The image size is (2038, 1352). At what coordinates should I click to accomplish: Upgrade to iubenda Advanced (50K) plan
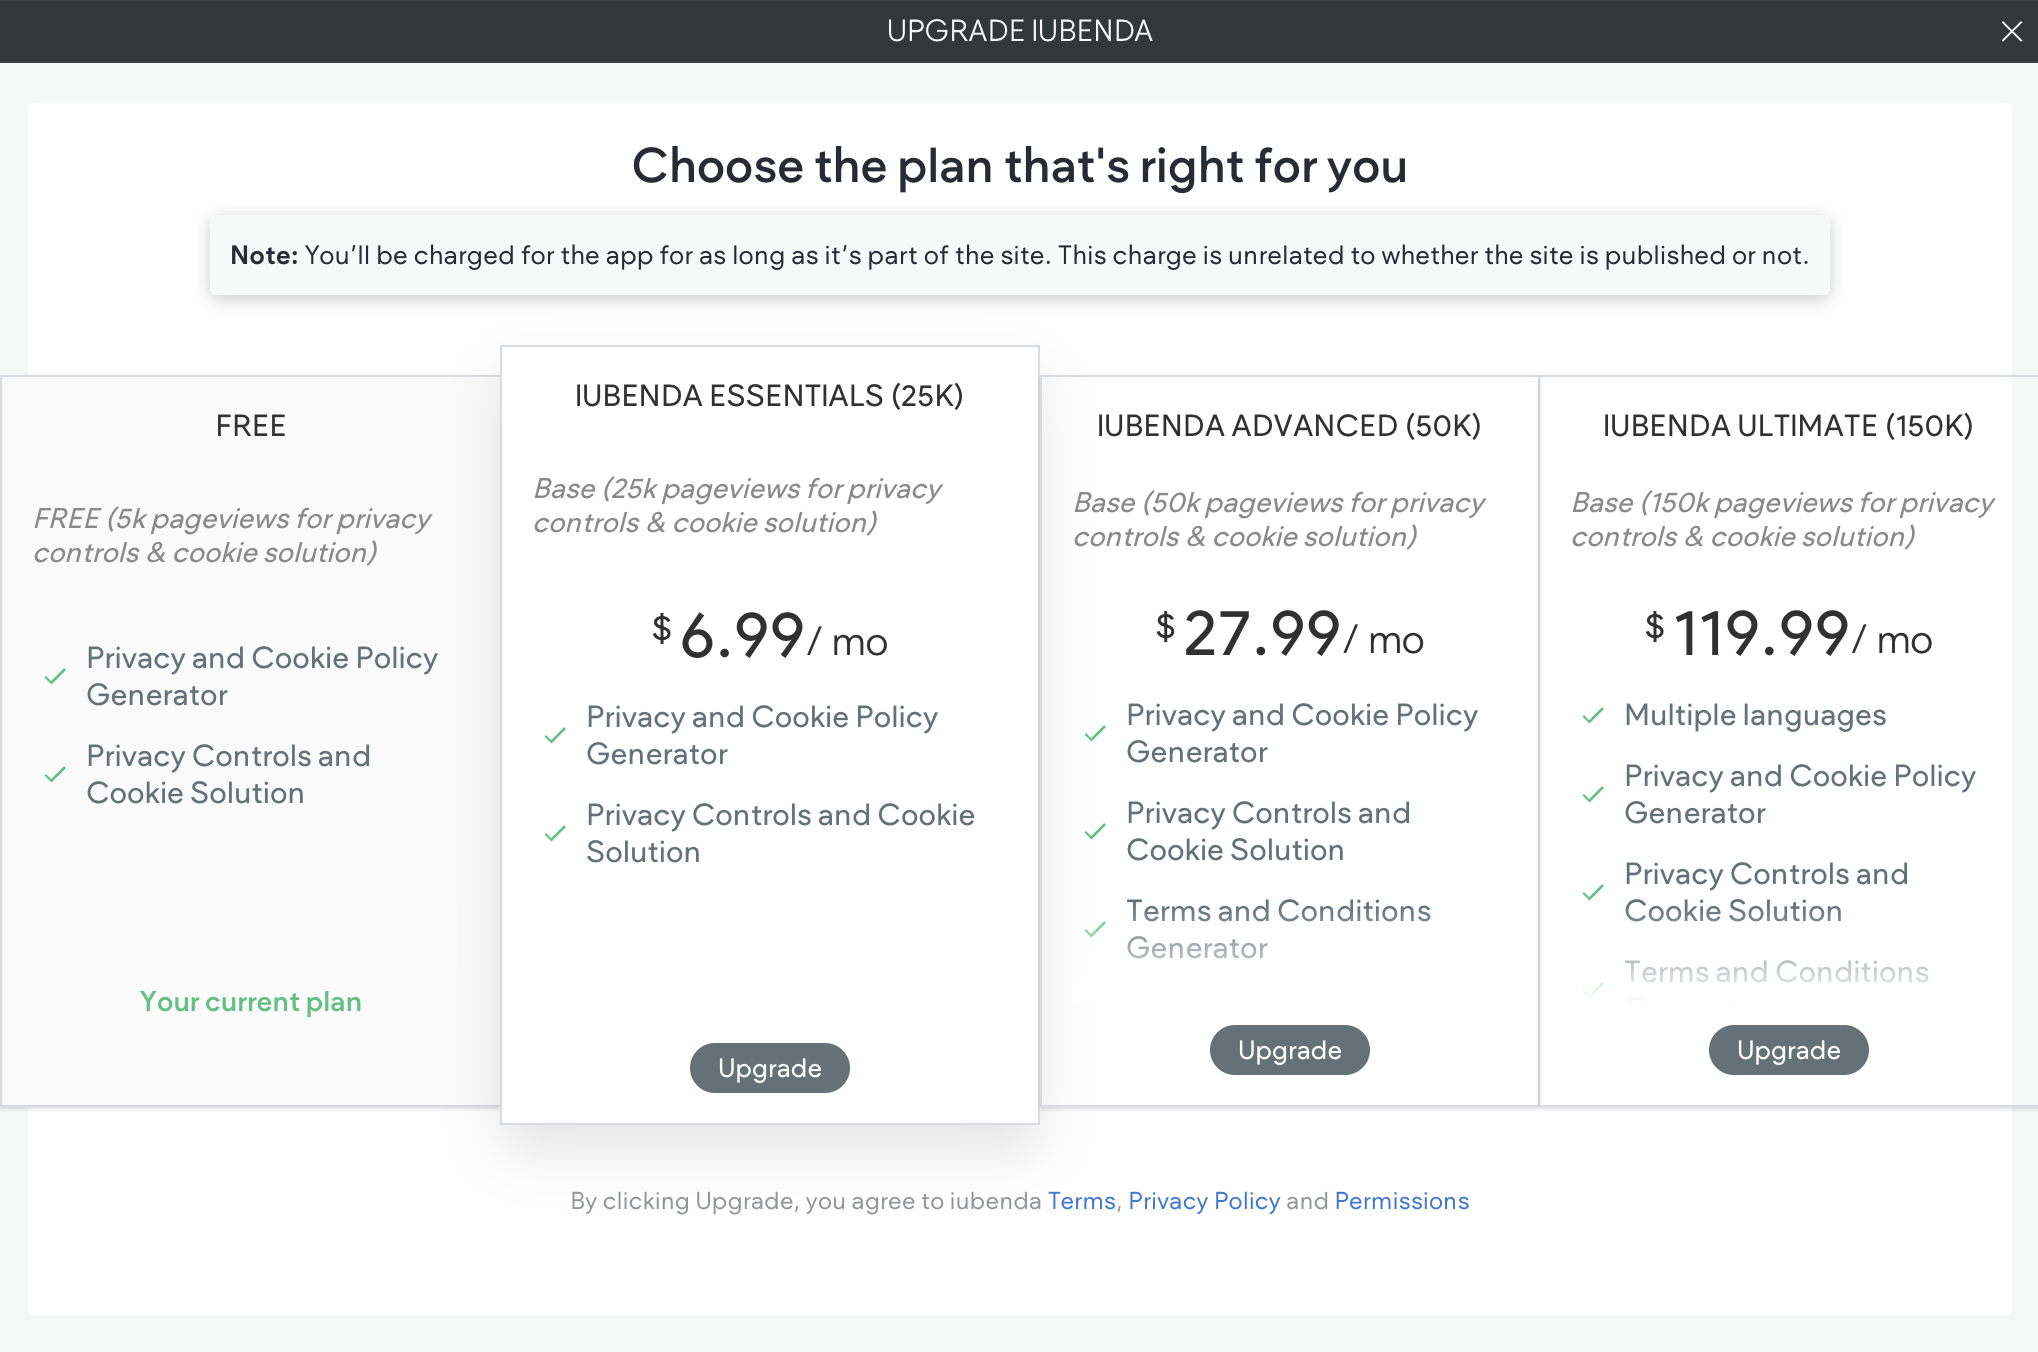click(x=1289, y=1050)
